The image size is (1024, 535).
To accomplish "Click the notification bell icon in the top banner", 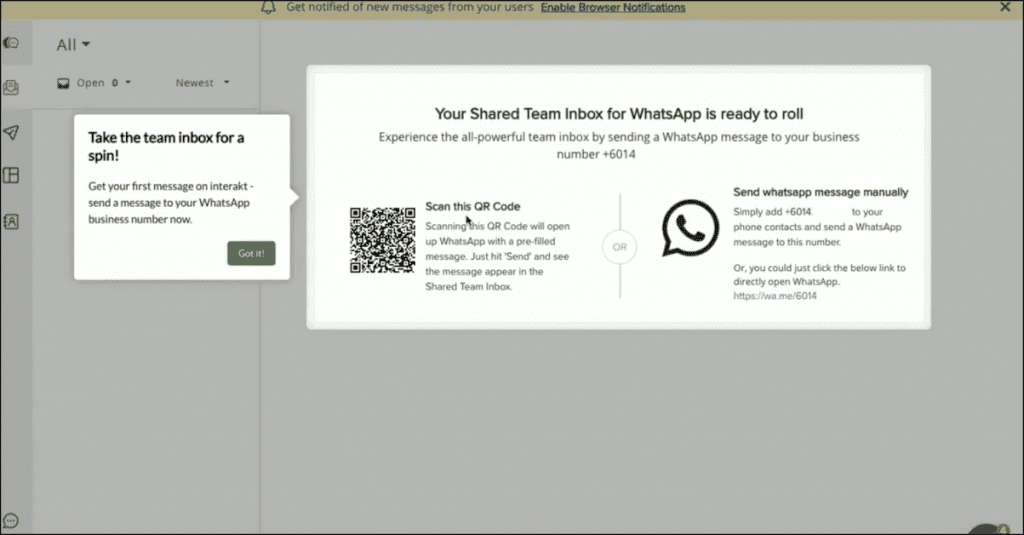I will pos(268,7).
